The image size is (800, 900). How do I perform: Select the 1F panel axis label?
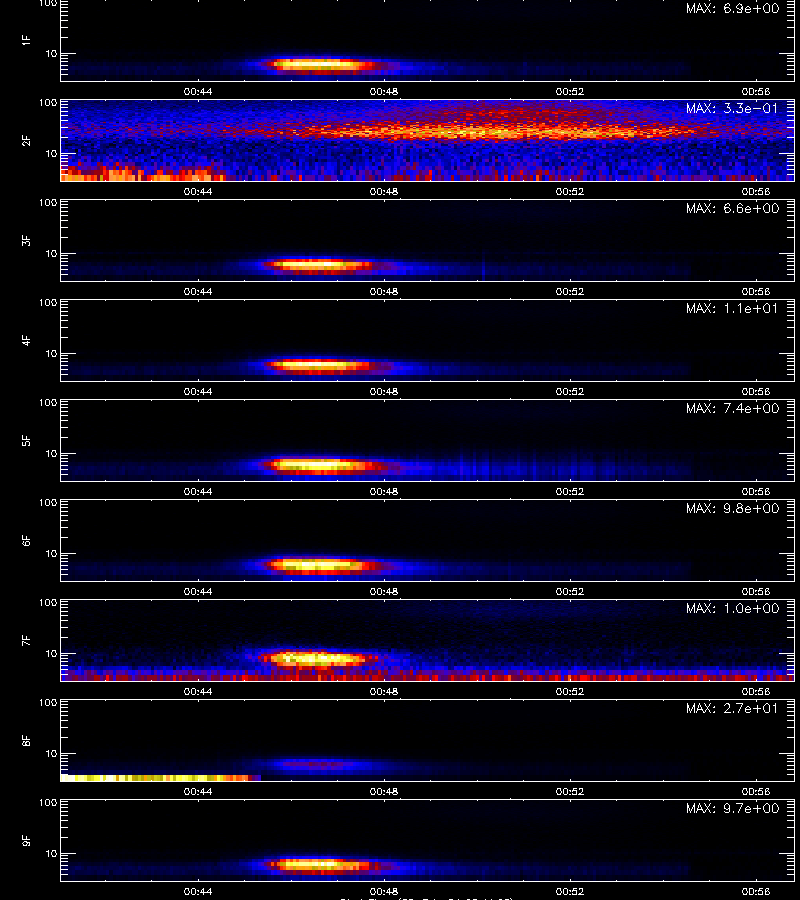pos(26,40)
